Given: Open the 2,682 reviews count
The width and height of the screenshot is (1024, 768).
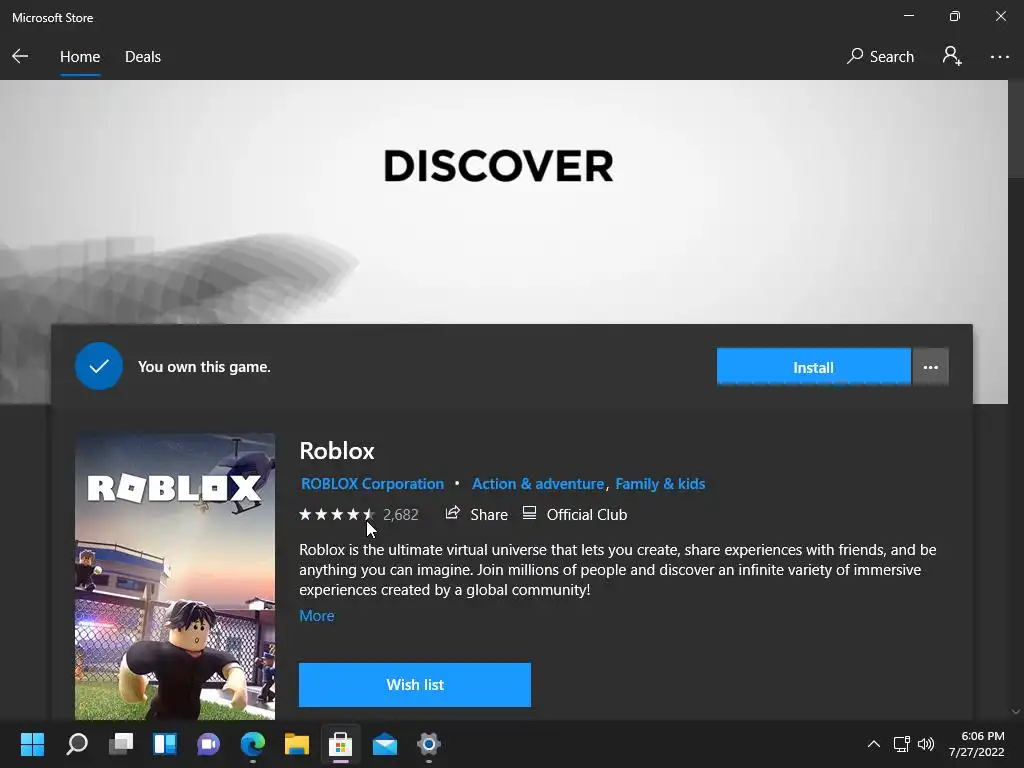Looking at the screenshot, I should click(x=400, y=515).
